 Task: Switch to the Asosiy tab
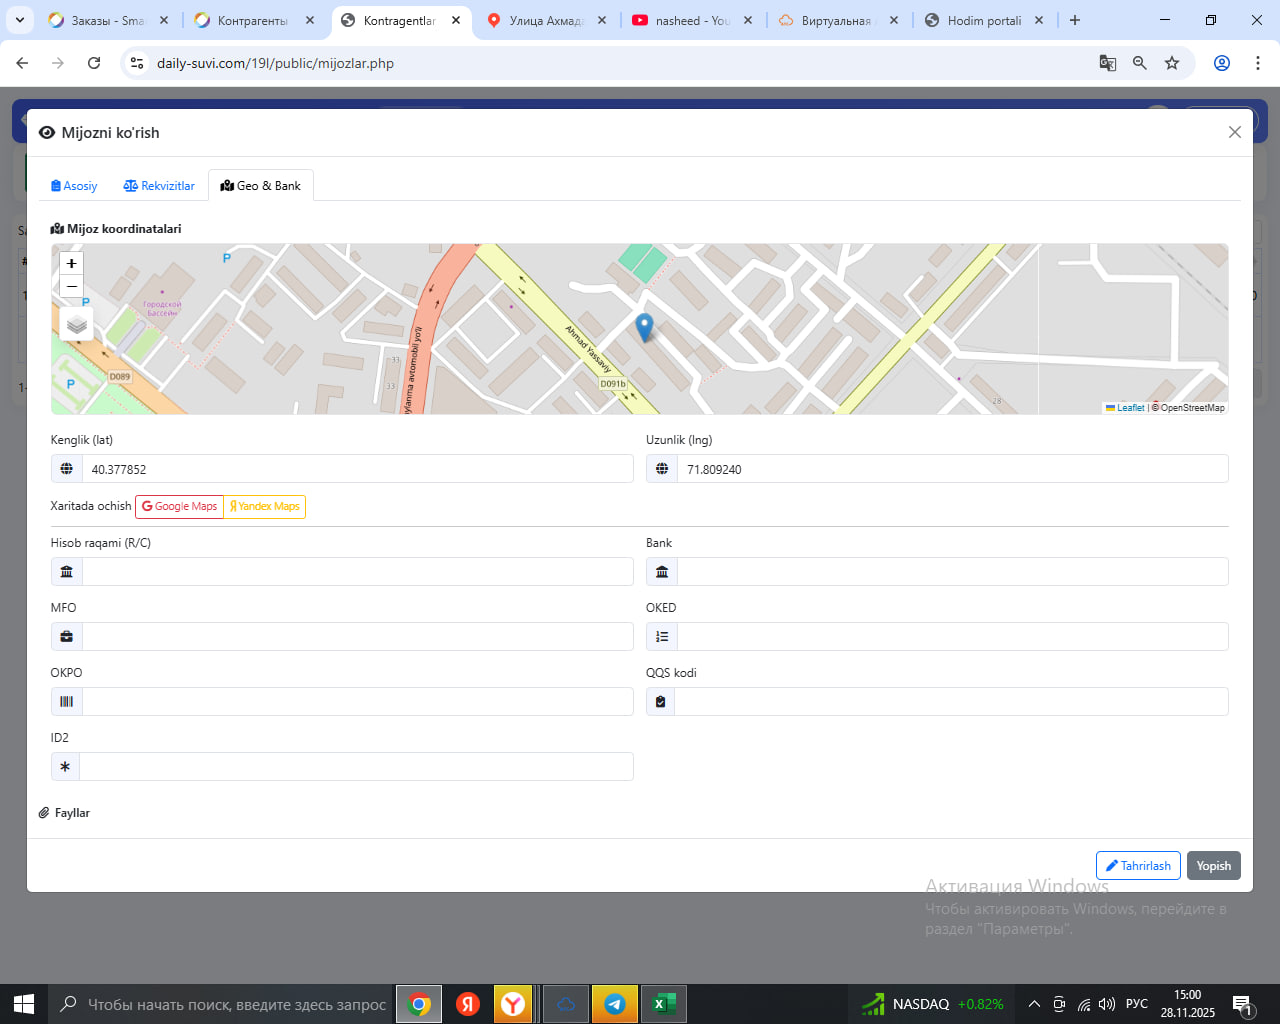point(74,186)
